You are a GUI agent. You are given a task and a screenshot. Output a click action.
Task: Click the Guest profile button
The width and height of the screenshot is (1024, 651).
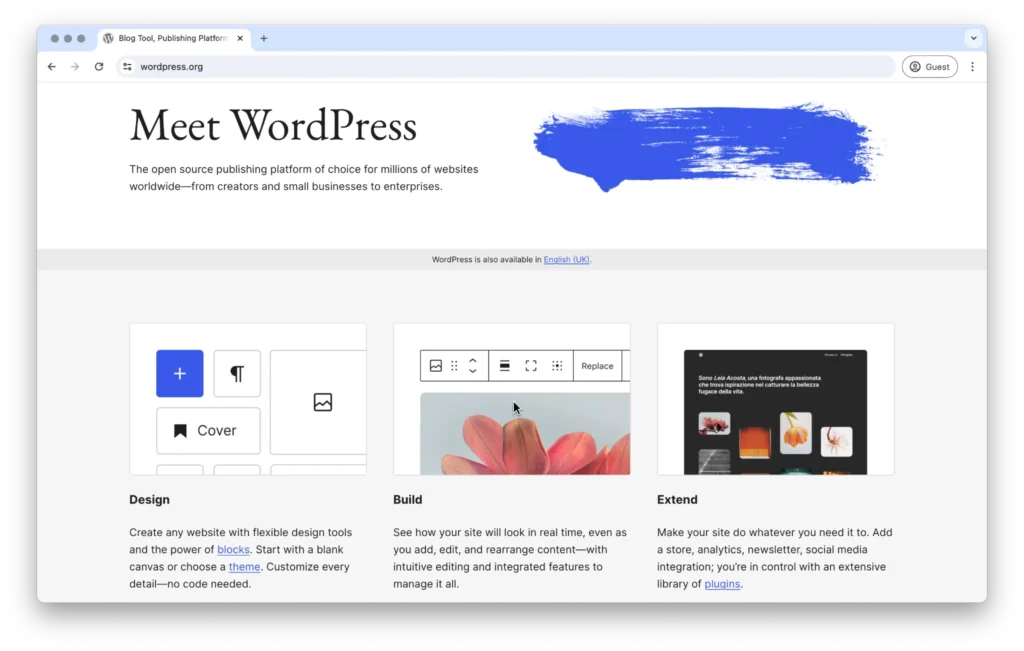(929, 67)
